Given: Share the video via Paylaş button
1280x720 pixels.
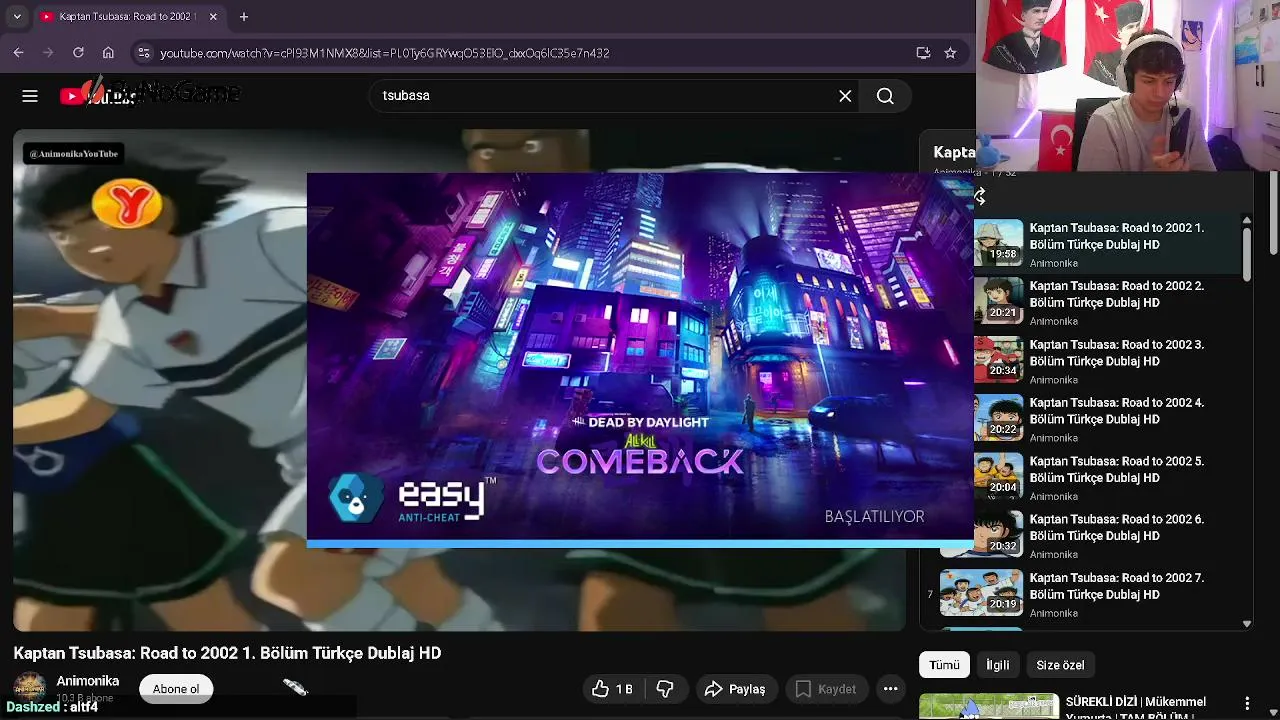Looking at the screenshot, I should (x=735, y=689).
